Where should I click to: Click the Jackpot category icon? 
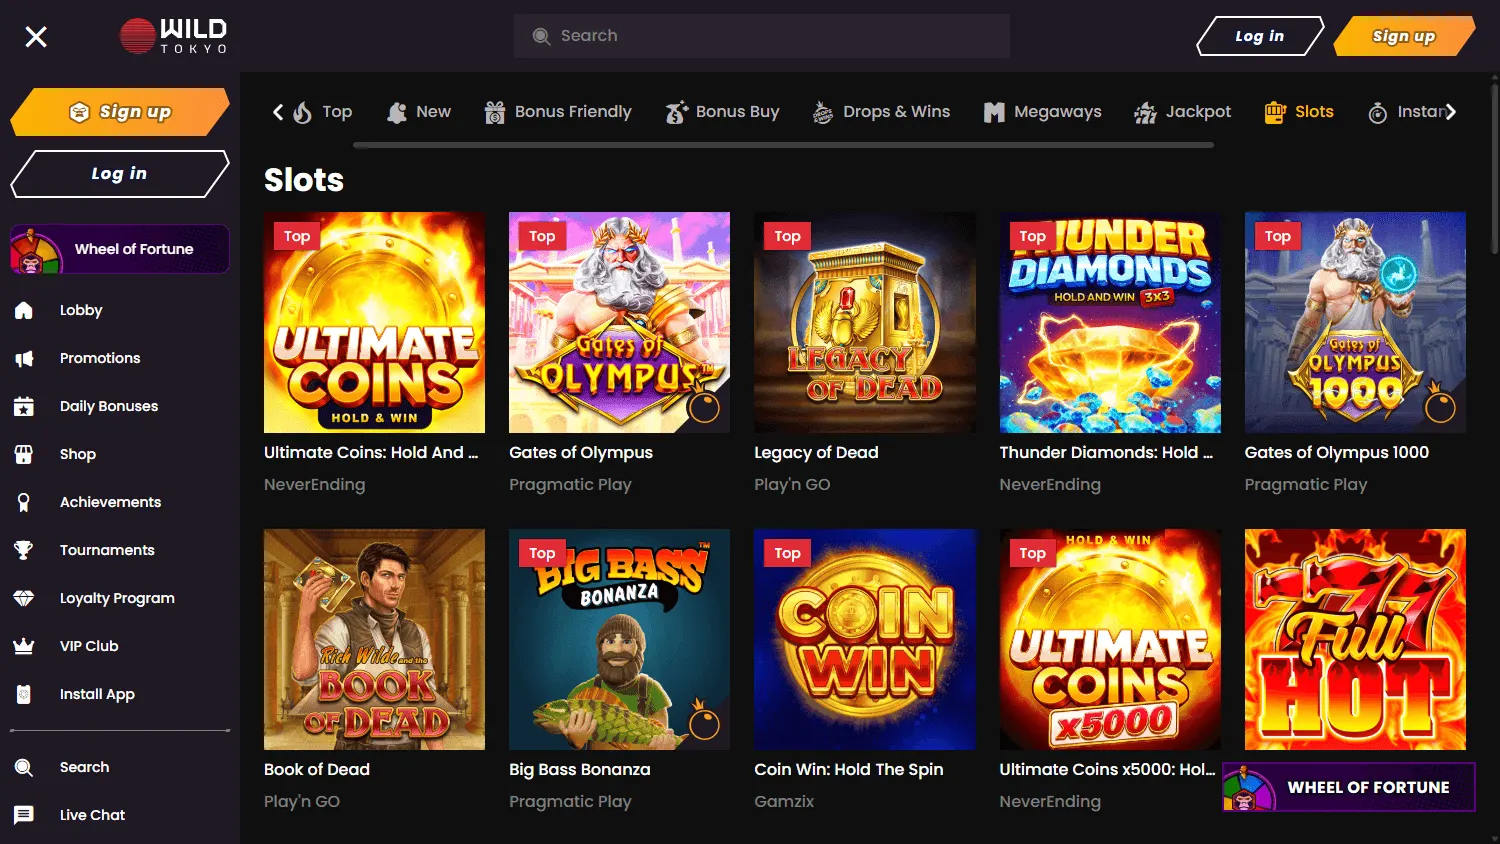(x=1145, y=112)
